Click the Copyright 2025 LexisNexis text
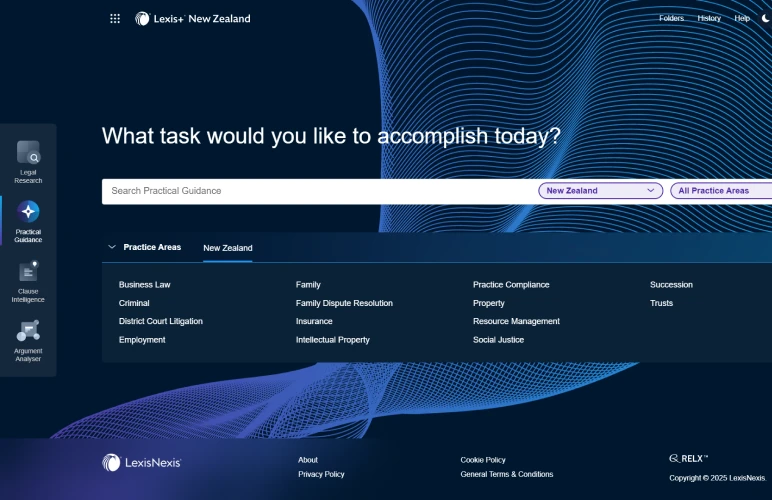Image resolution: width=772 pixels, height=500 pixels. click(x=717, y=478)
